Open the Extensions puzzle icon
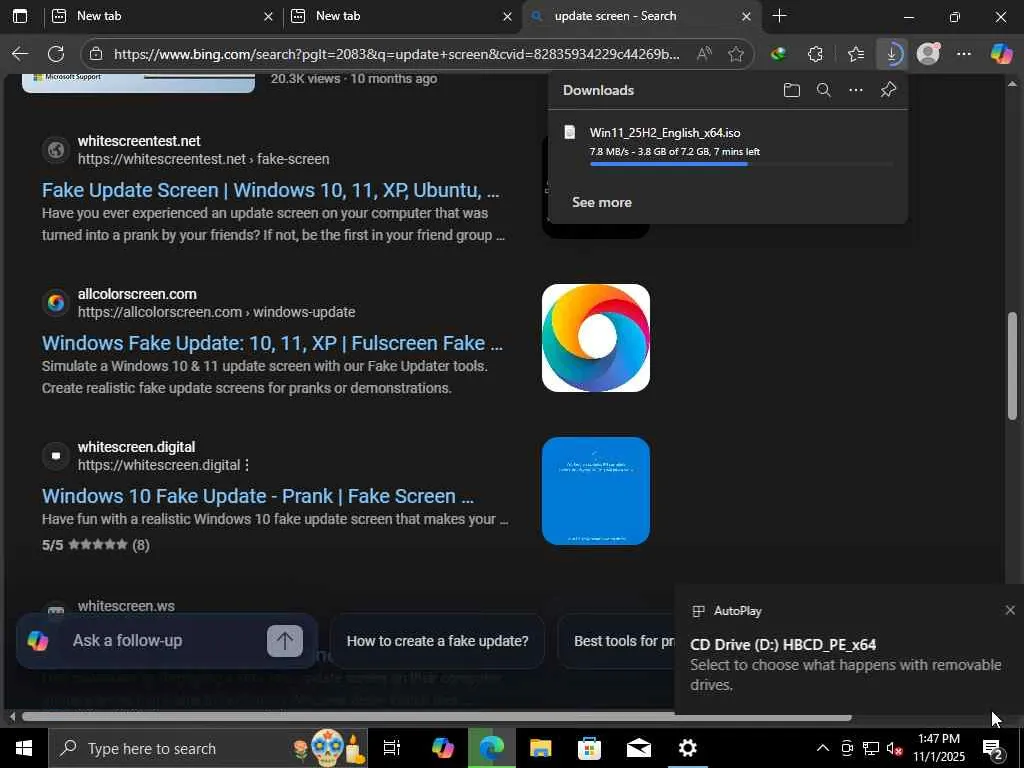The height and width of the screenshot is (768, 1024). pos(815,54)
